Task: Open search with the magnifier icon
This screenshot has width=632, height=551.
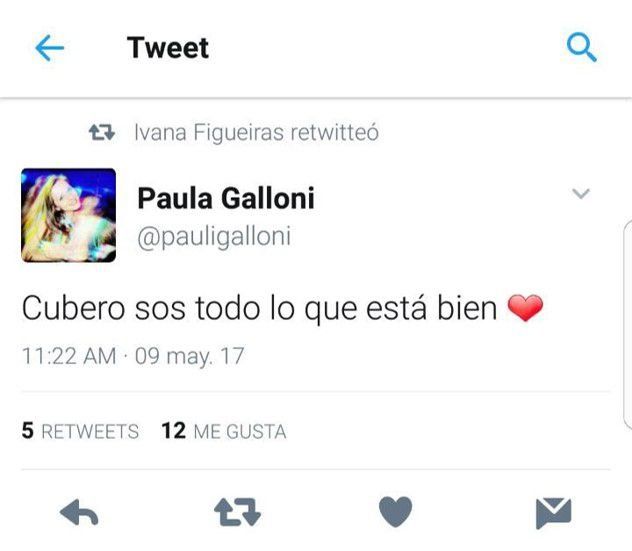Action: coord(582,47)
